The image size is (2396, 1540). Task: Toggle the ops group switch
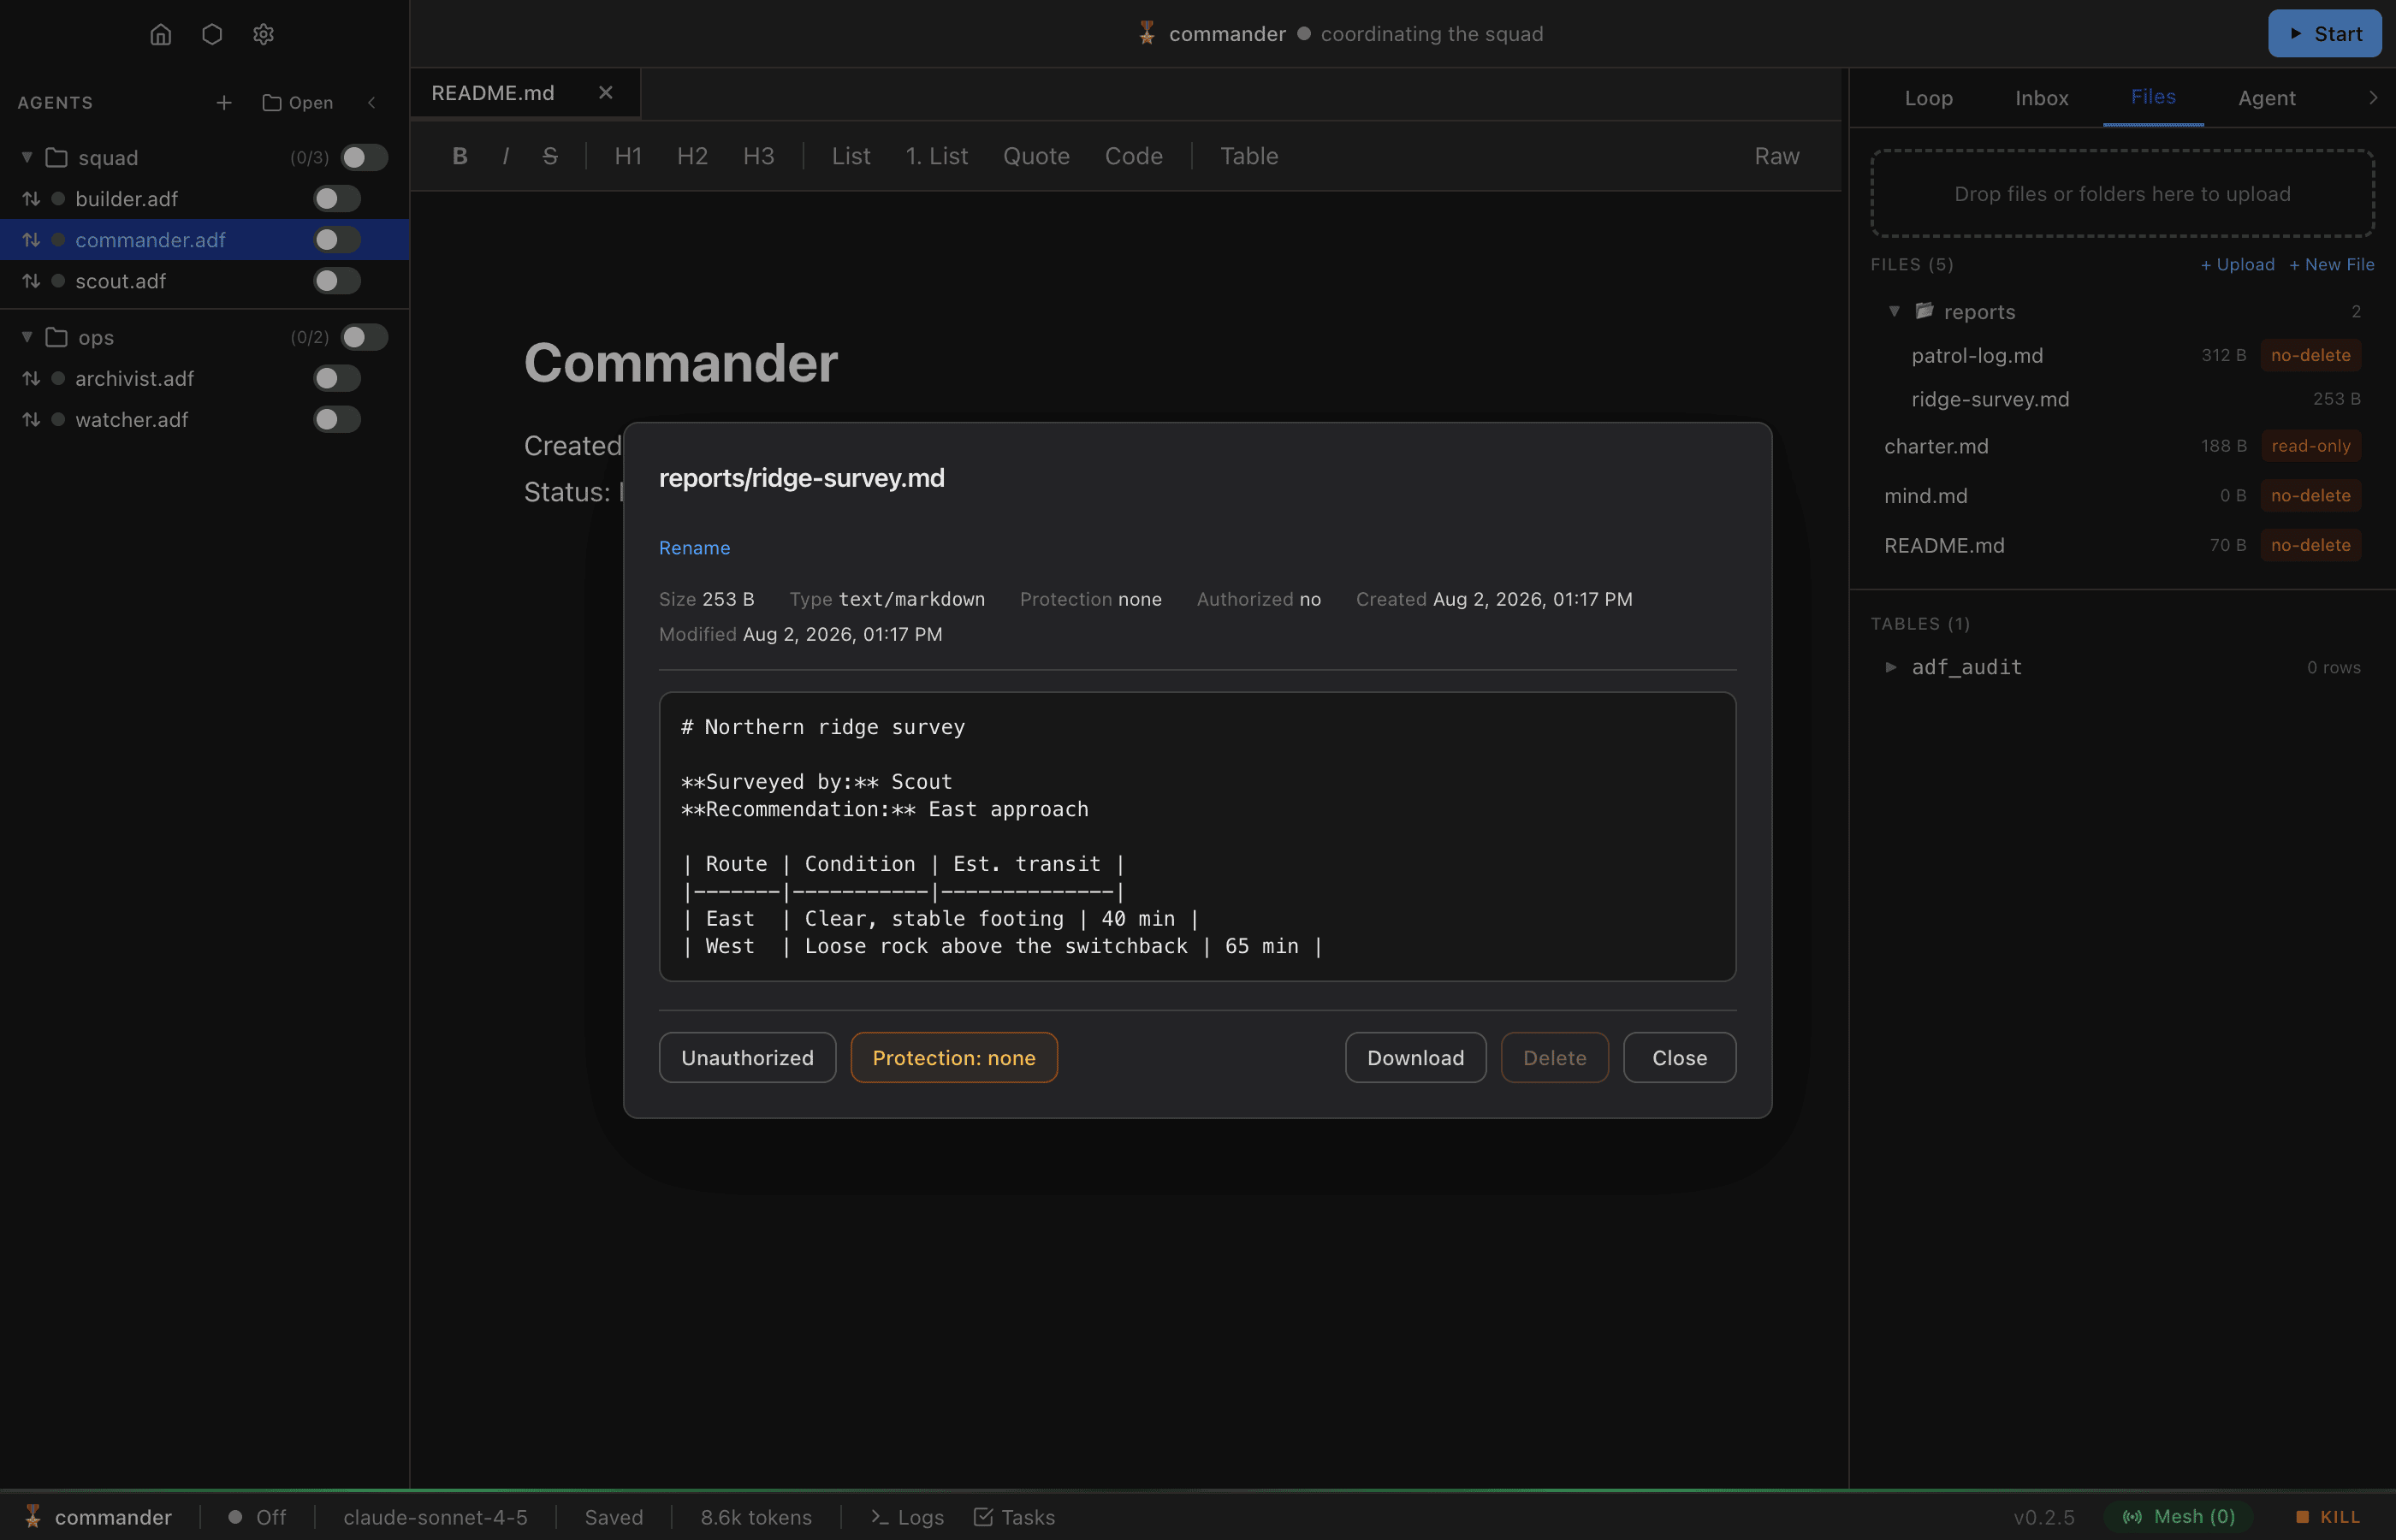pos(364,337)
